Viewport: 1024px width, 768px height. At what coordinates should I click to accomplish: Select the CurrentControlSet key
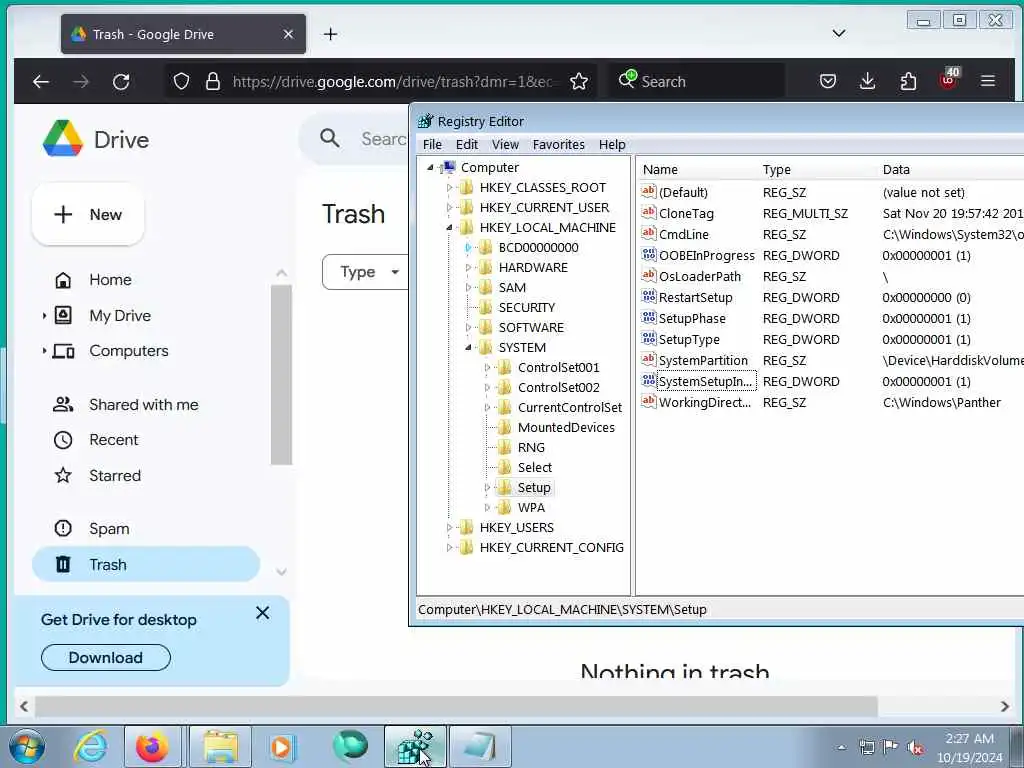coord(569,408)
